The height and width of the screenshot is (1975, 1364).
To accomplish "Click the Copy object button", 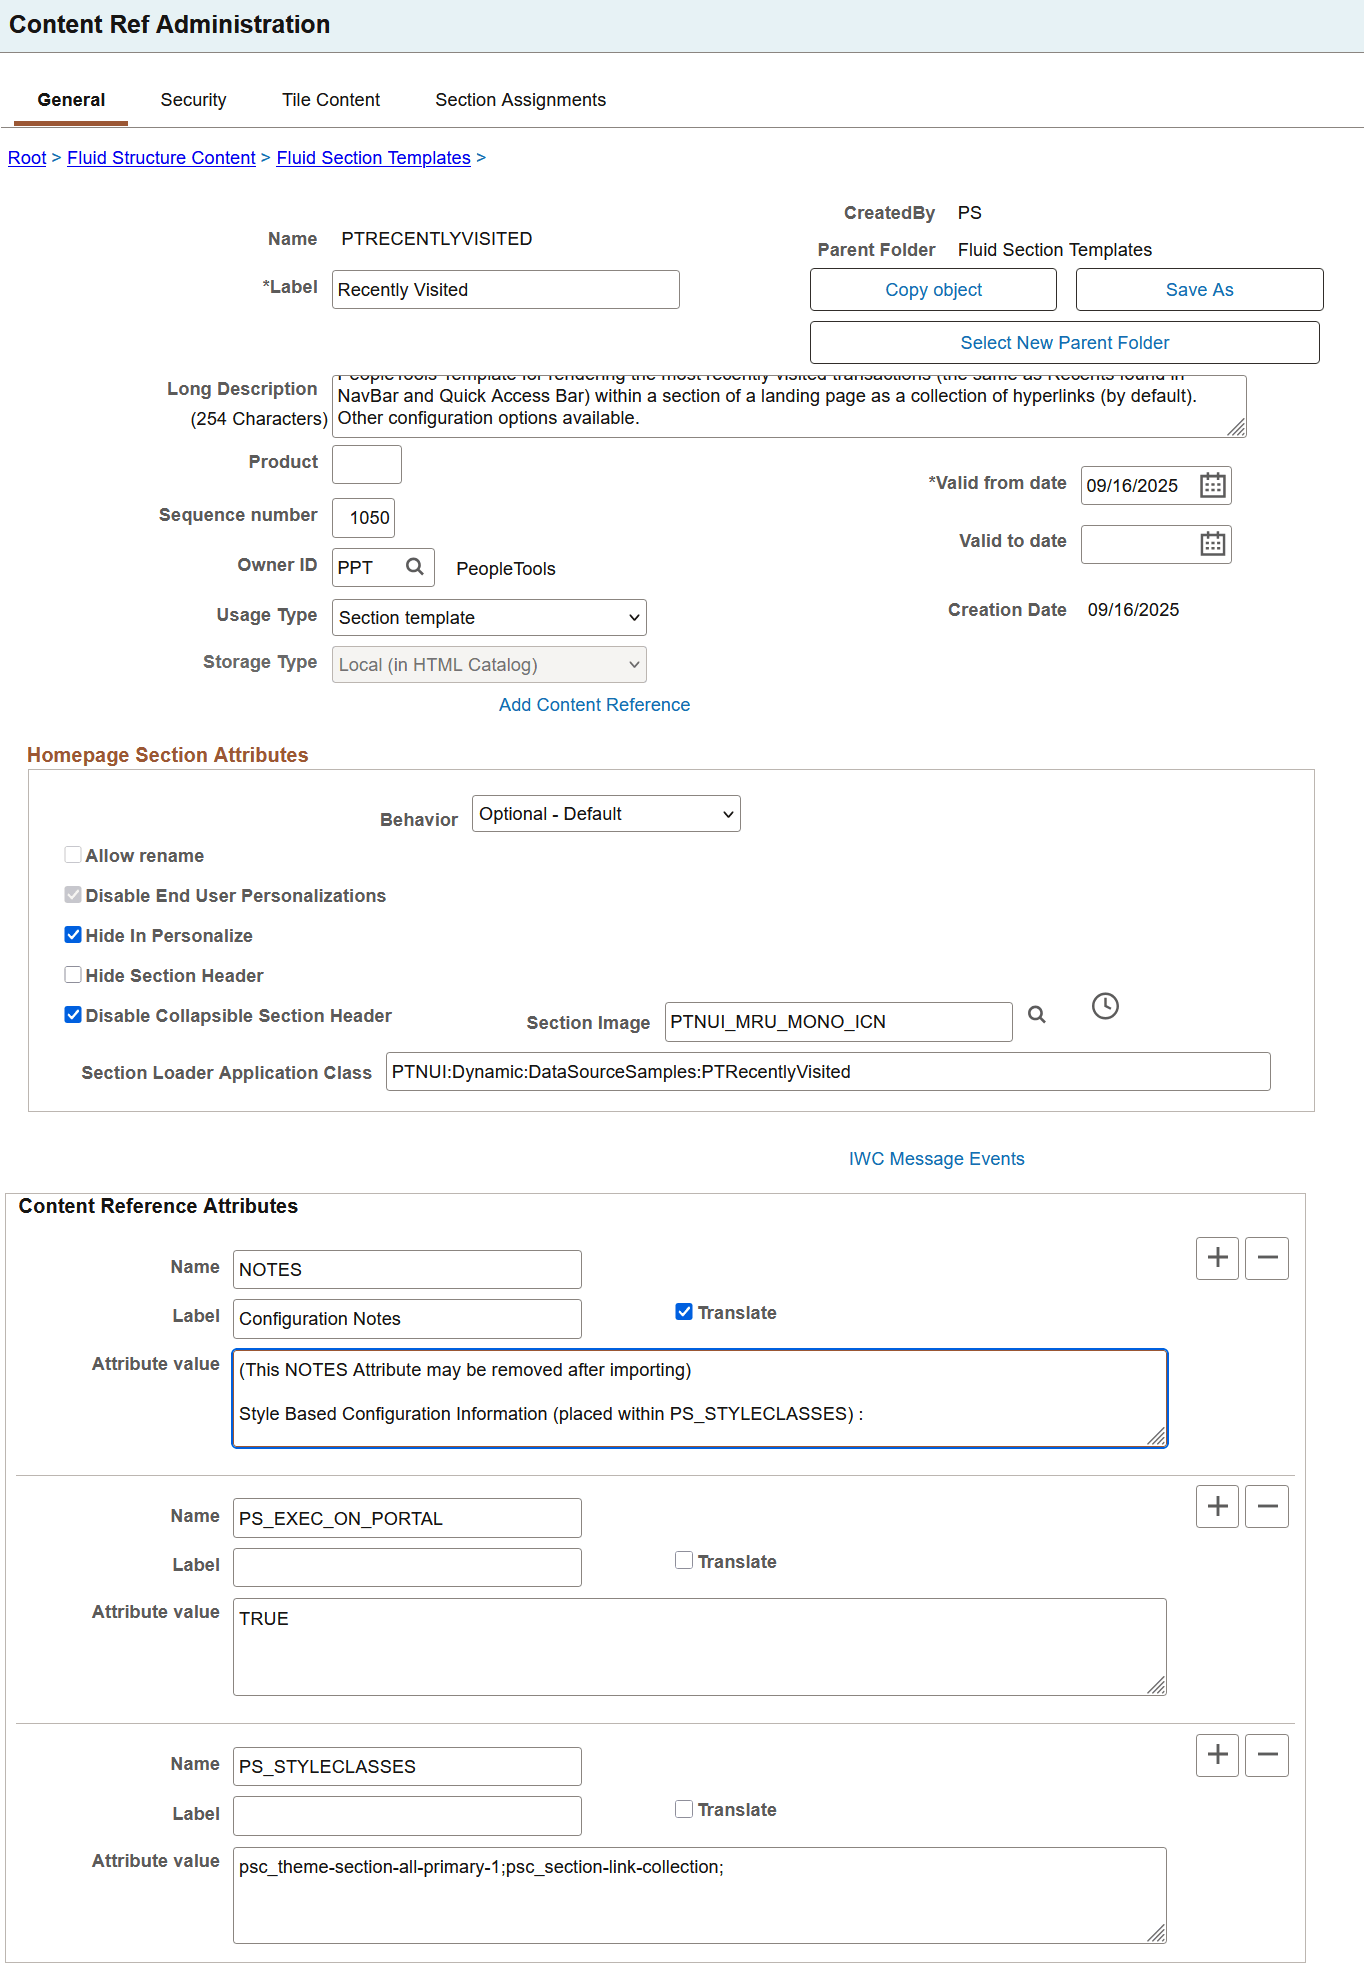I will click(933, 290).
